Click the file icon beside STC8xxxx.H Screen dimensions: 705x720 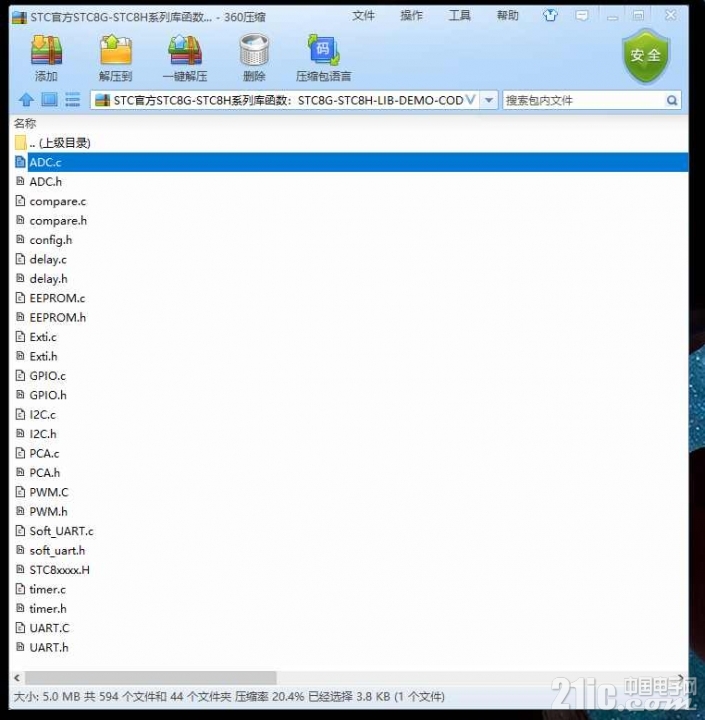click(x=20, y=569)
